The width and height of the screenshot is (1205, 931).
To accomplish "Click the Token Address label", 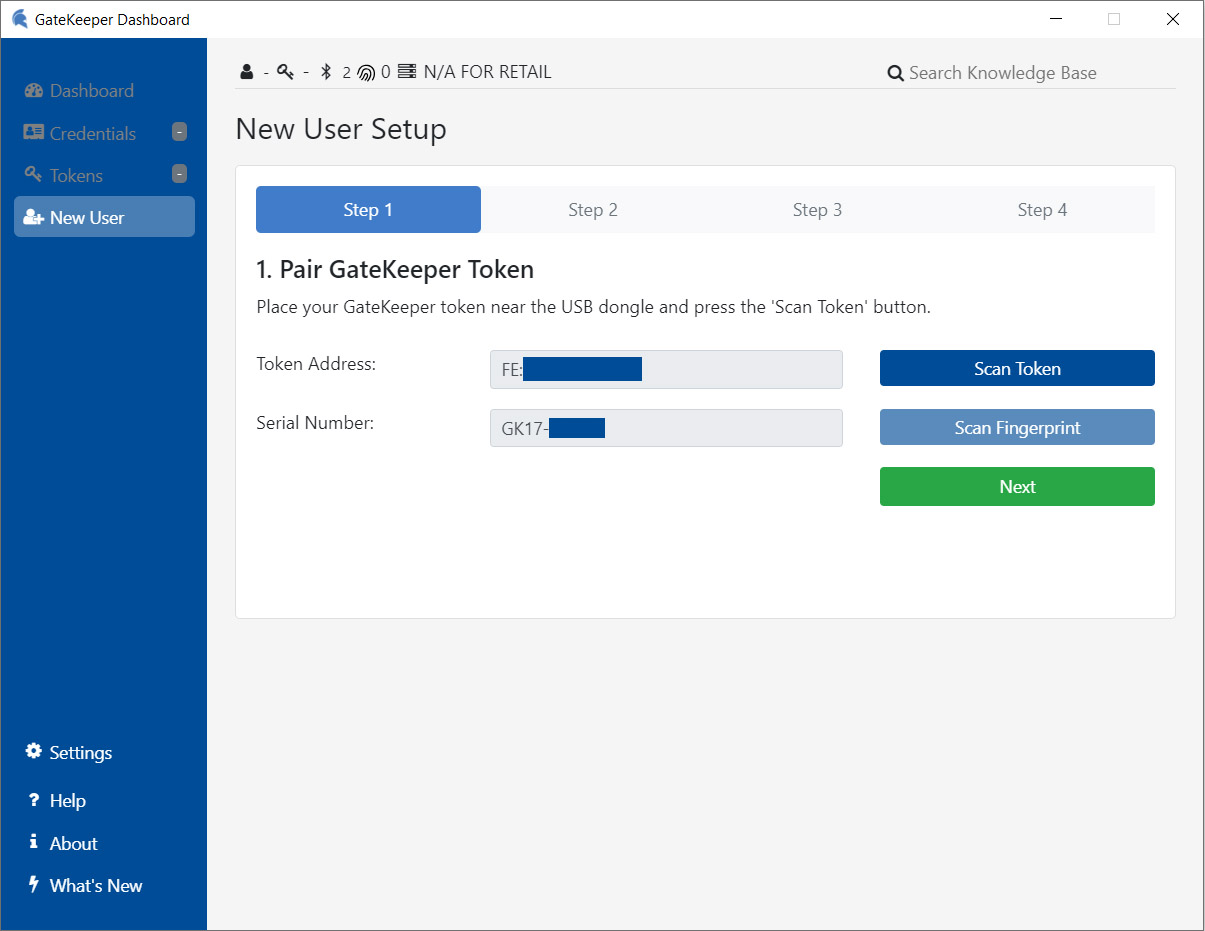I will pos(316,364).
